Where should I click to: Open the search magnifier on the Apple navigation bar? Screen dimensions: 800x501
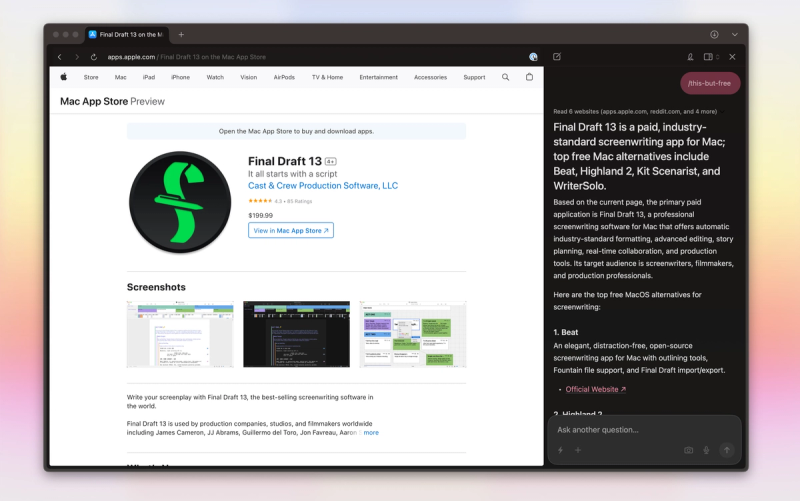click(x=505, y=77)
